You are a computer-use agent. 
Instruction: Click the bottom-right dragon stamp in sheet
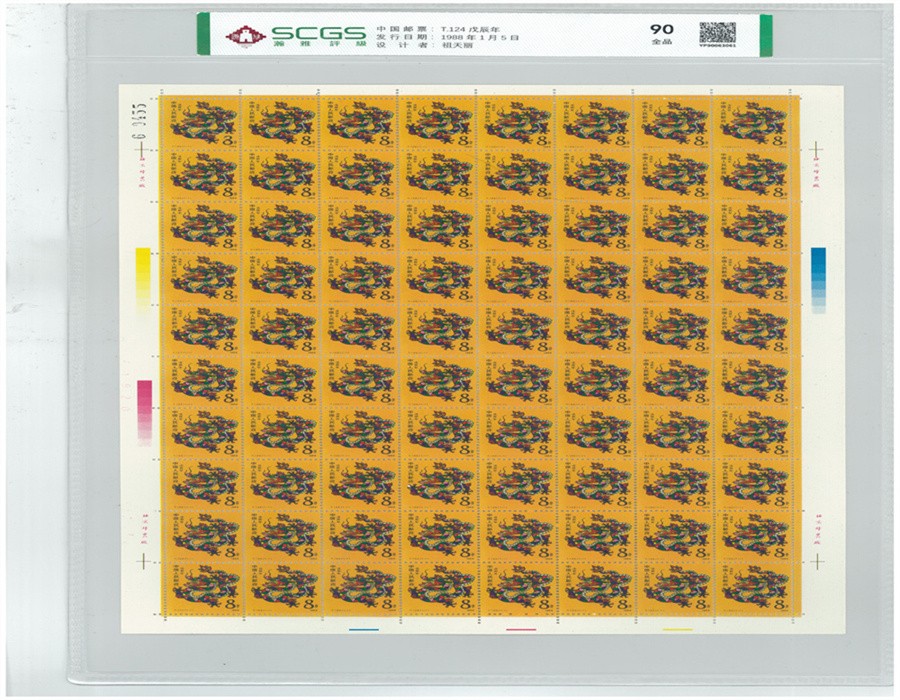[753, 589]
